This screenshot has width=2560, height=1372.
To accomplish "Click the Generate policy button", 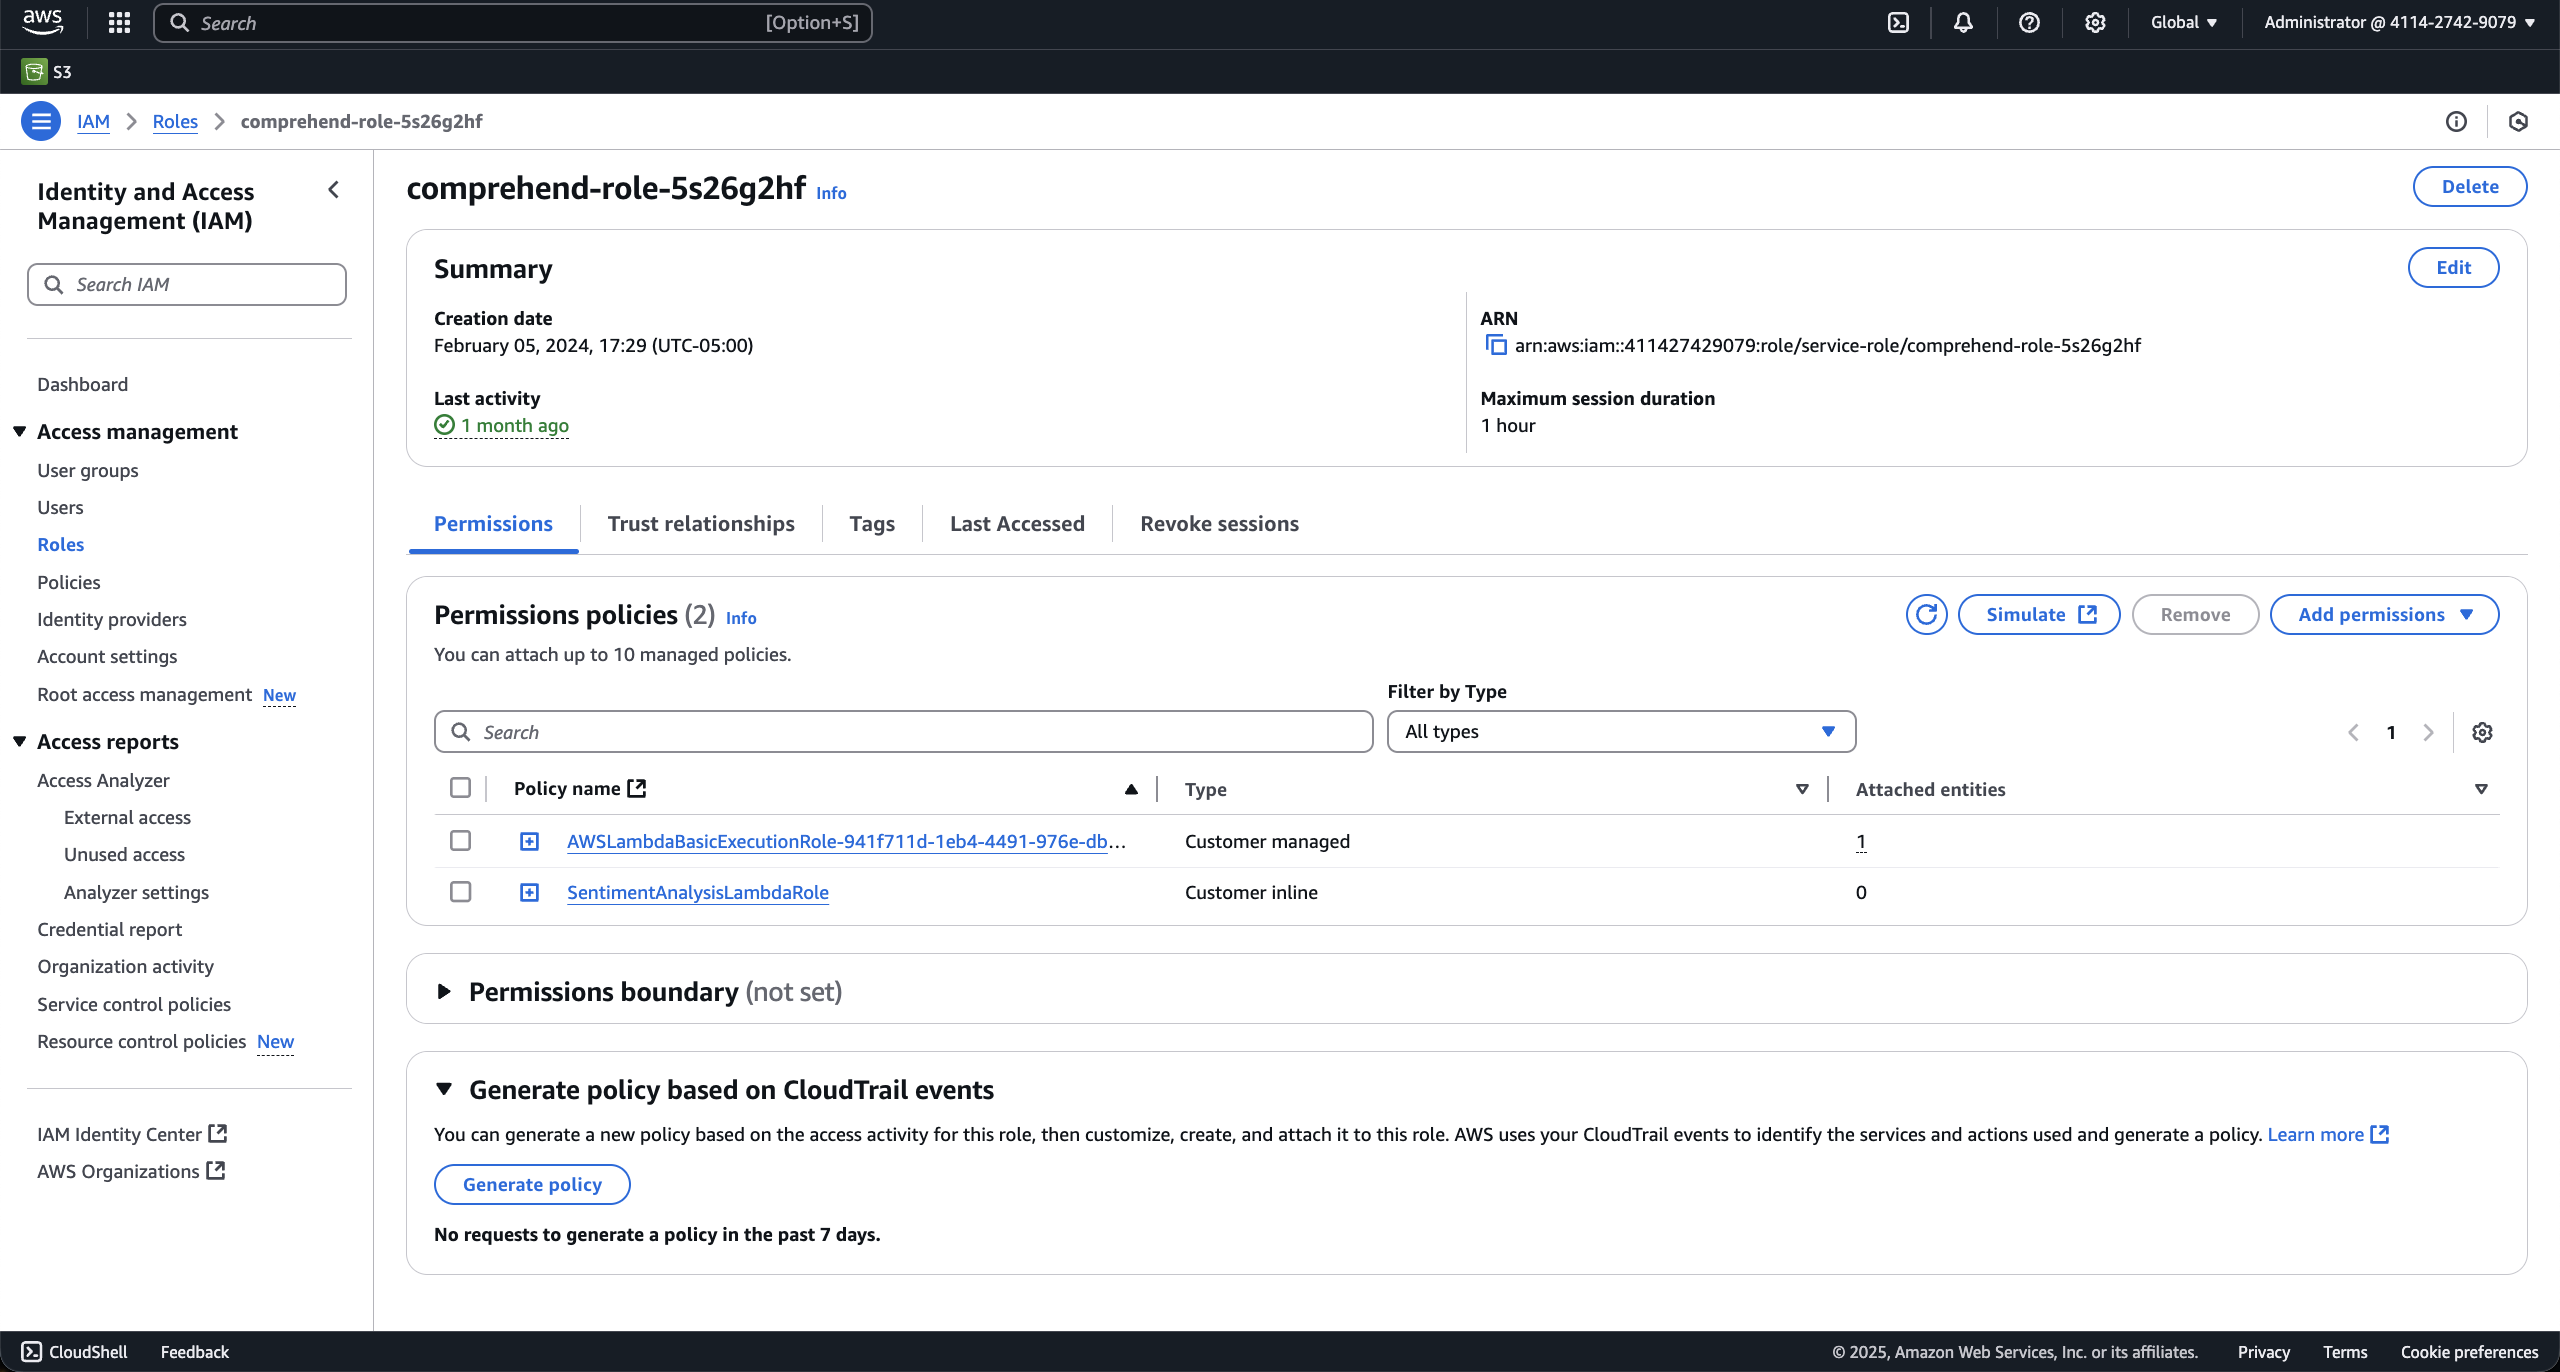I will 532,1184.
